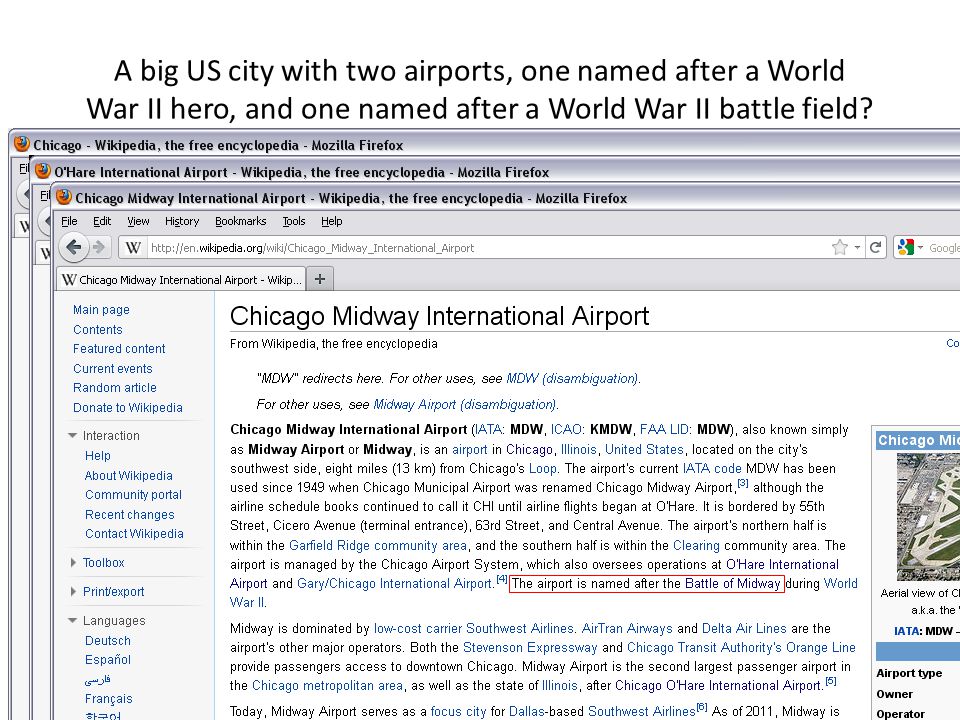The width and height of the screenshot is (960, 720).
Task: Open the Delta Air Lines link
Action: pos(744,628)
